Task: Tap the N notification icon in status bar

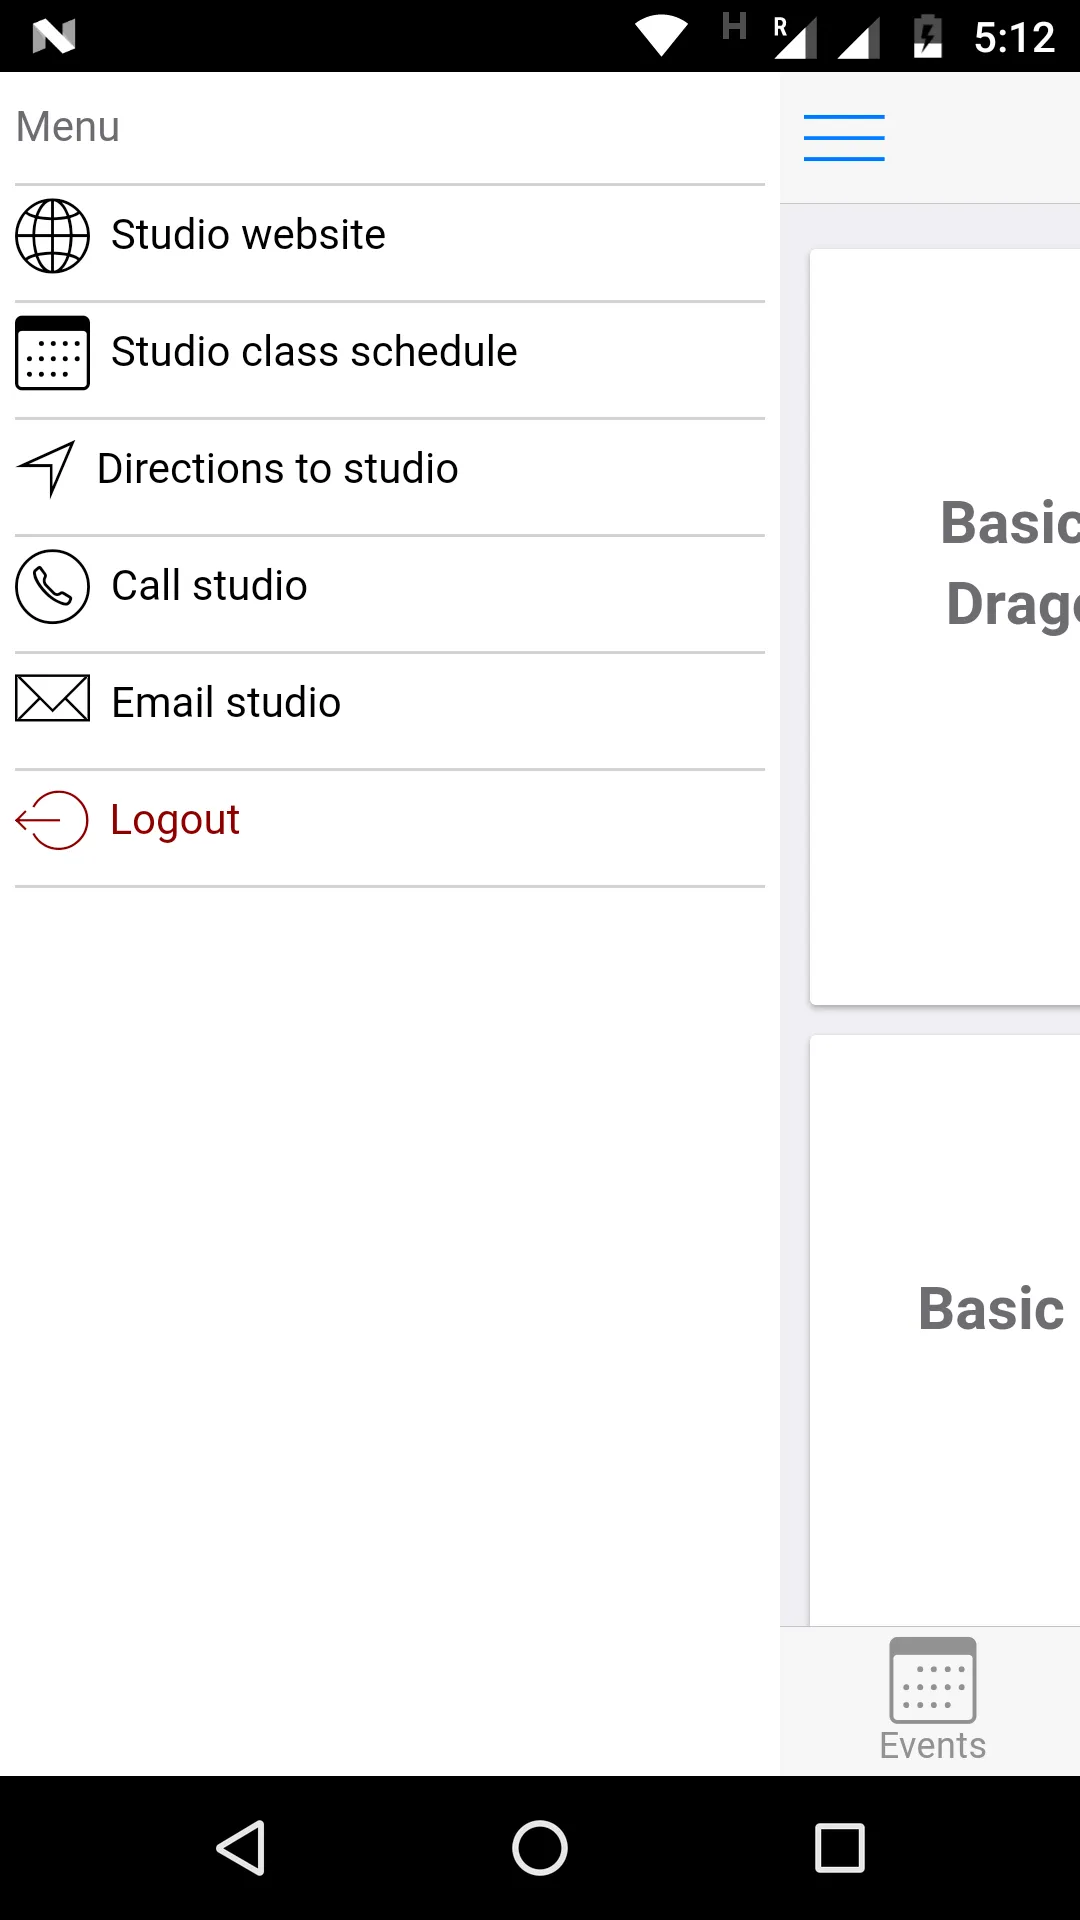Action: pyautogui.click(x=54, y=37)
